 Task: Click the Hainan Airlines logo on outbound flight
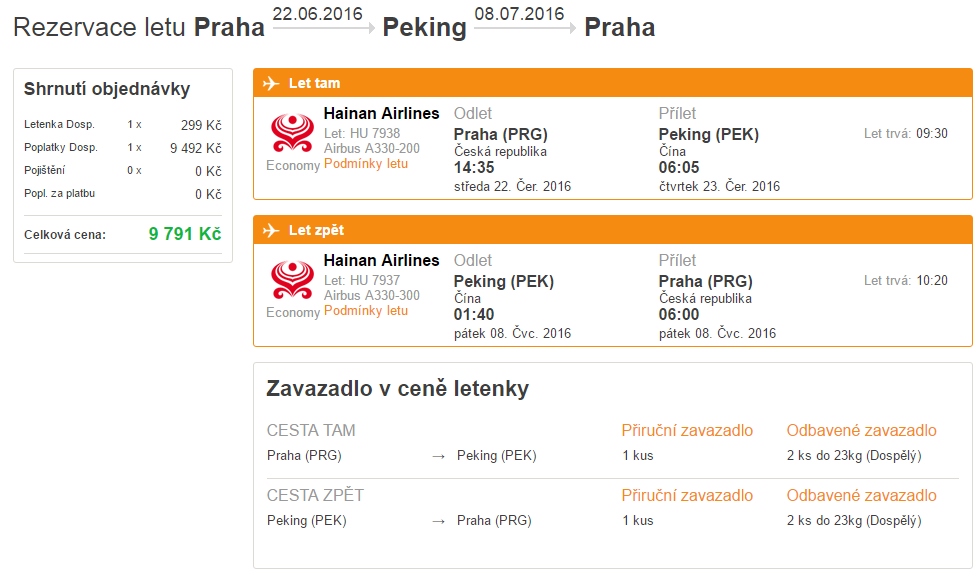pos(292,133)
